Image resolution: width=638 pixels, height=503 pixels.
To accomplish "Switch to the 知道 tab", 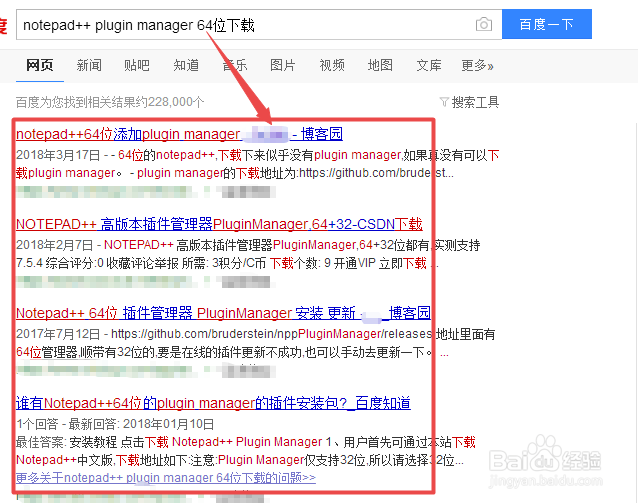I will click(x=186, y=65).
